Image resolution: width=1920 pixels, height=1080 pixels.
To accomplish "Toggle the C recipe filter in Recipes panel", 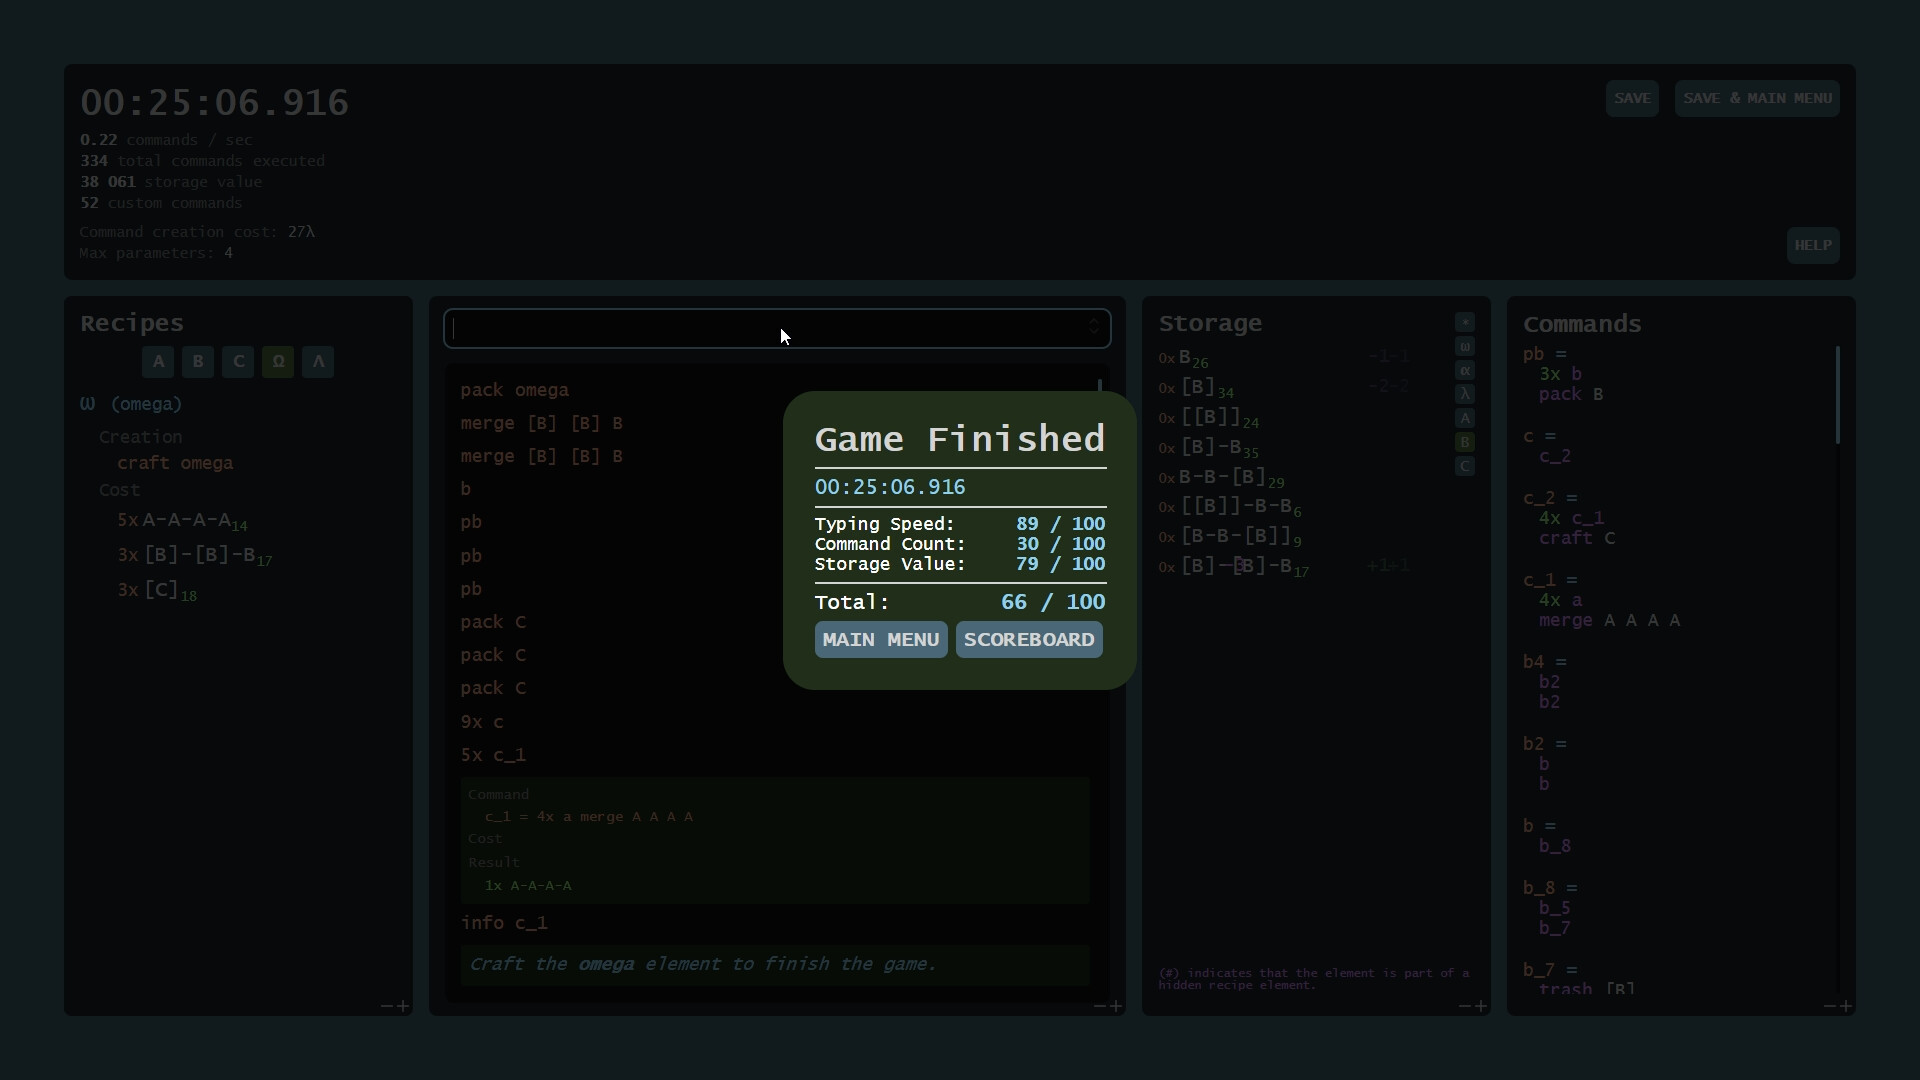I will (238, 362).
